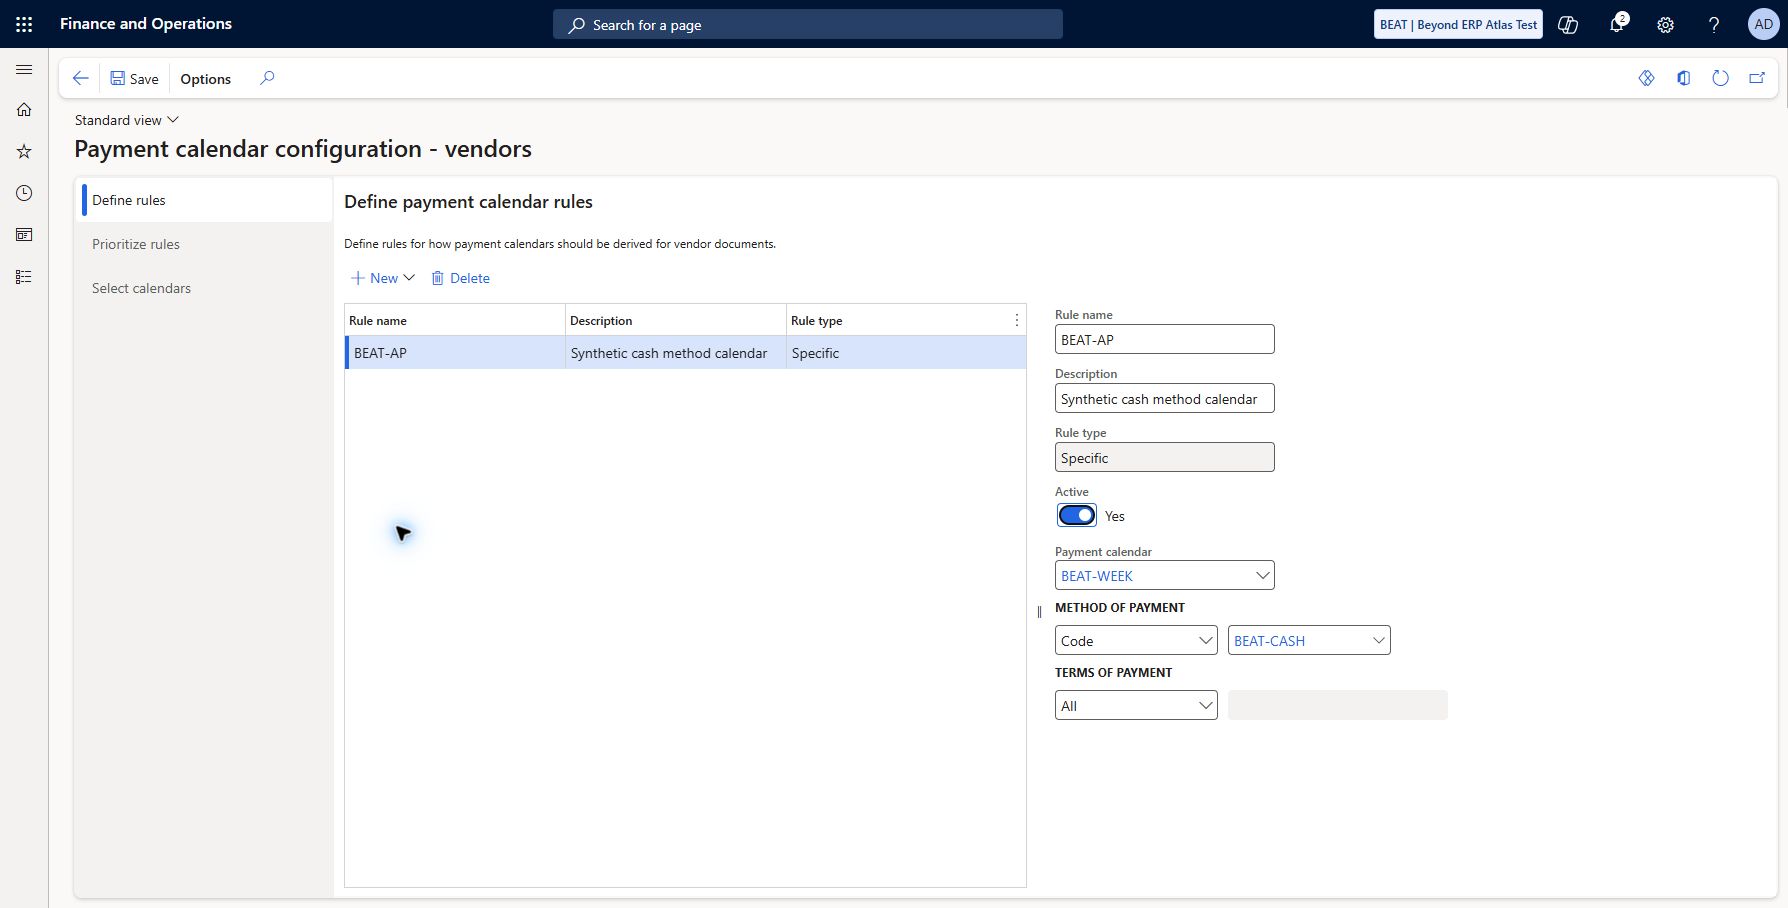Open in new window icon
The image size is (1788, 908).
[1757, 78]
